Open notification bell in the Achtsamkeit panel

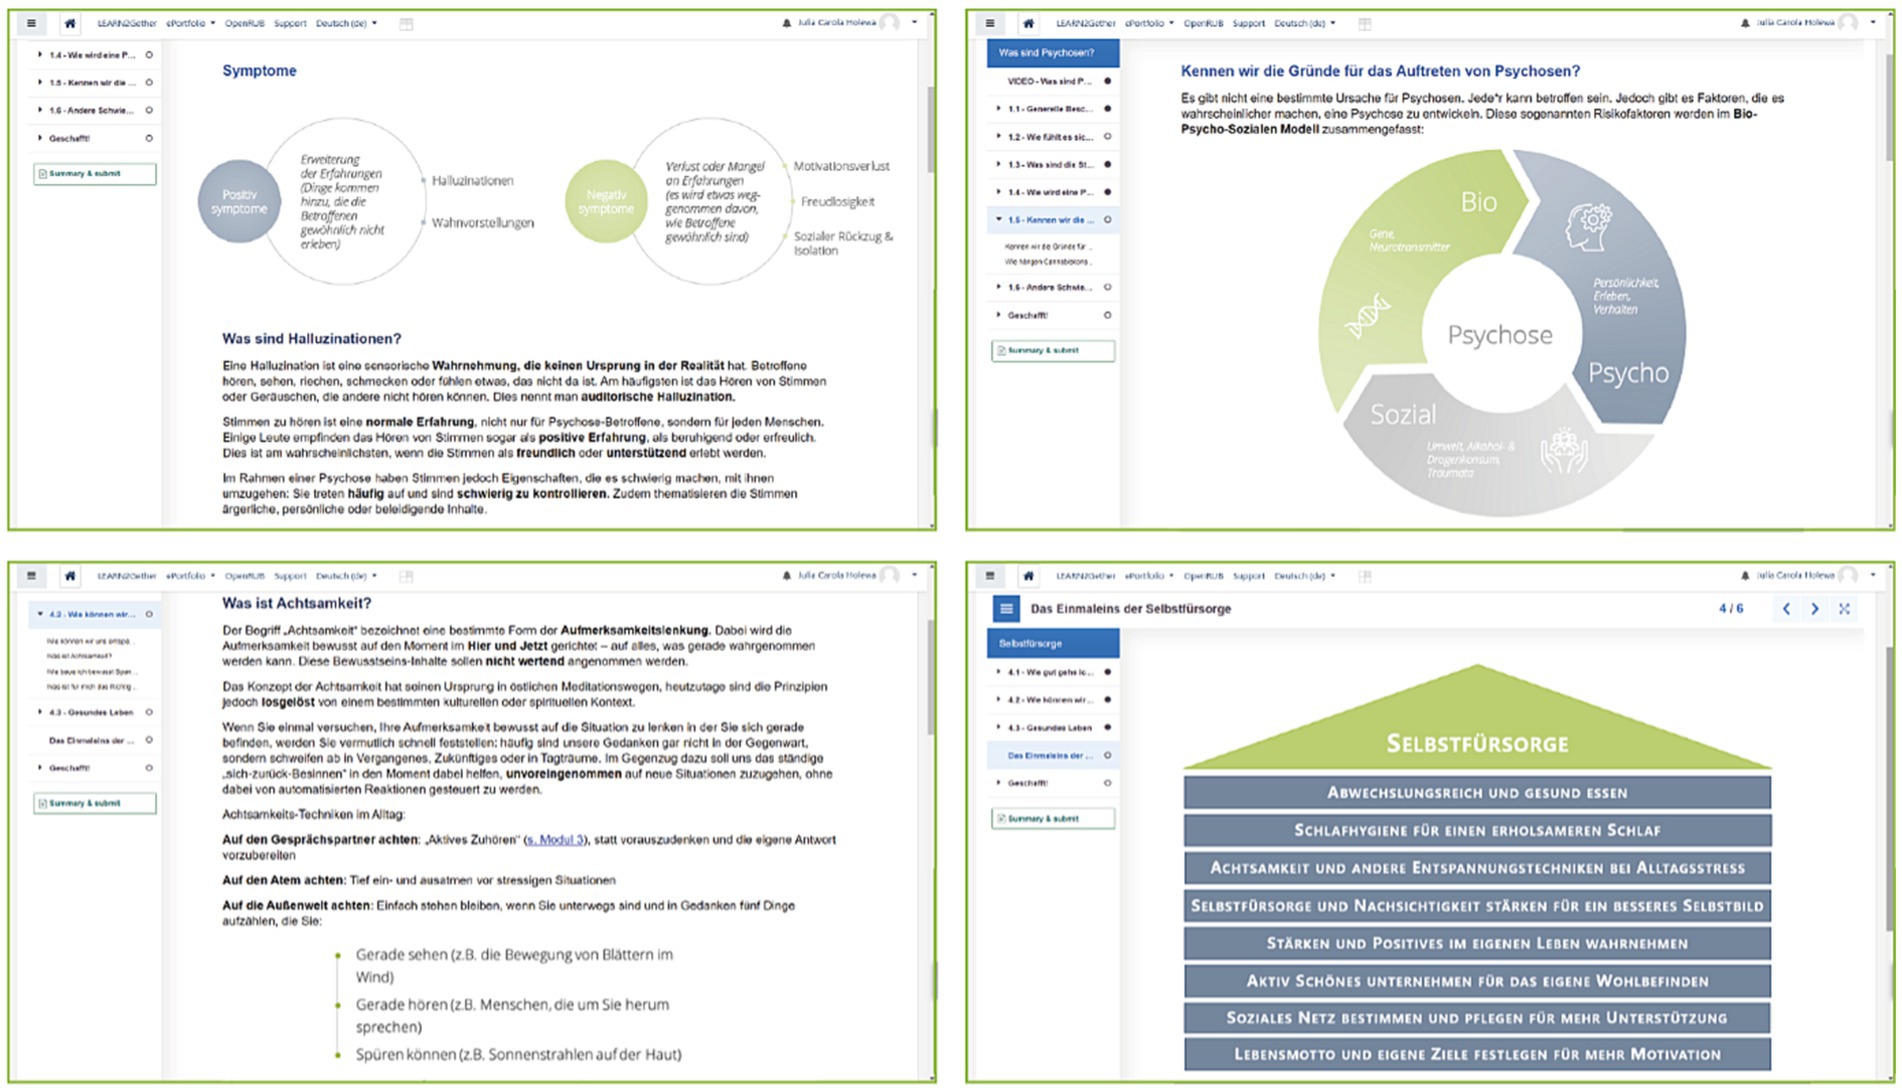coord(786,576)
